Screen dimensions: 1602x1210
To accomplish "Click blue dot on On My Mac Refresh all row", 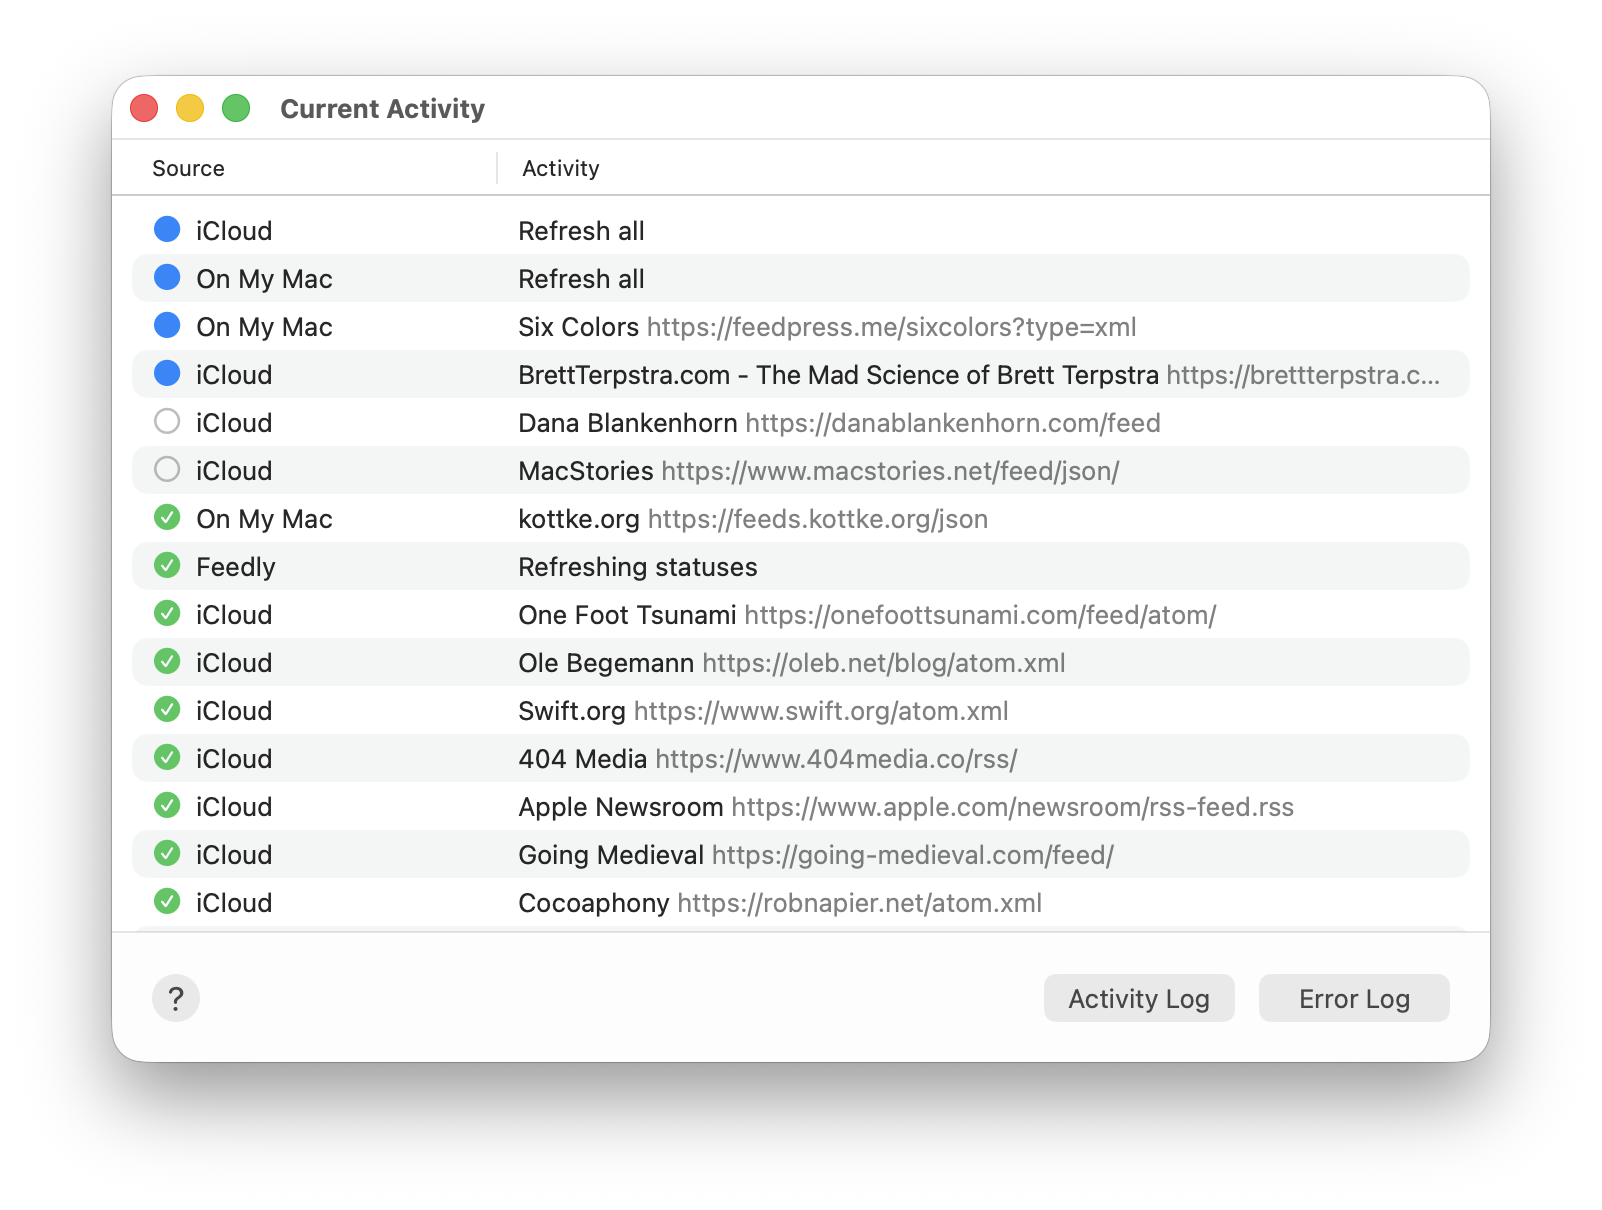I will tap(167, 277).
